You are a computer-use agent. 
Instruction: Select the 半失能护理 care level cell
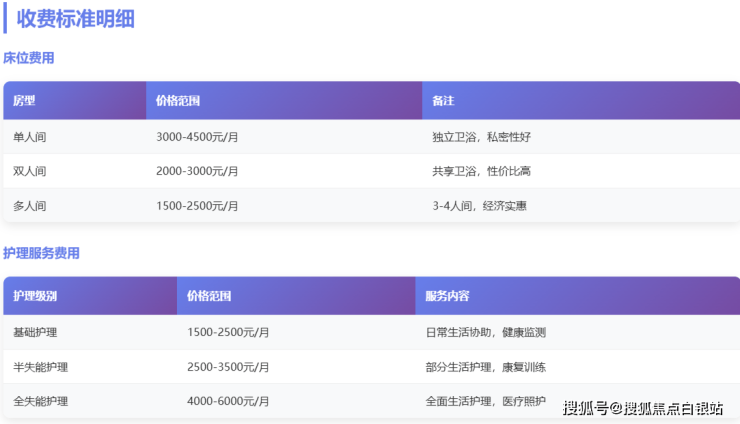40,367
